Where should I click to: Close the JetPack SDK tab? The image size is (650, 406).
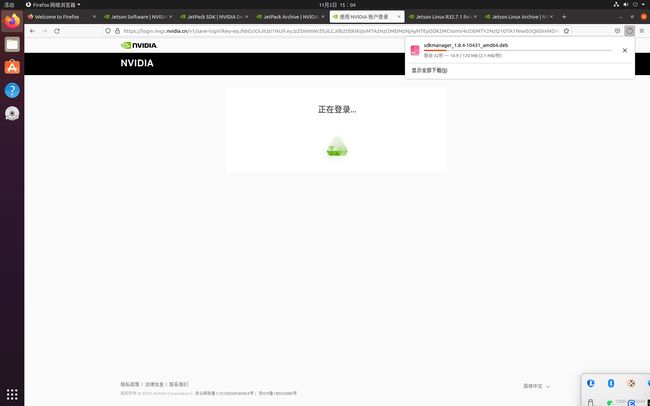(x=247, y=17)
